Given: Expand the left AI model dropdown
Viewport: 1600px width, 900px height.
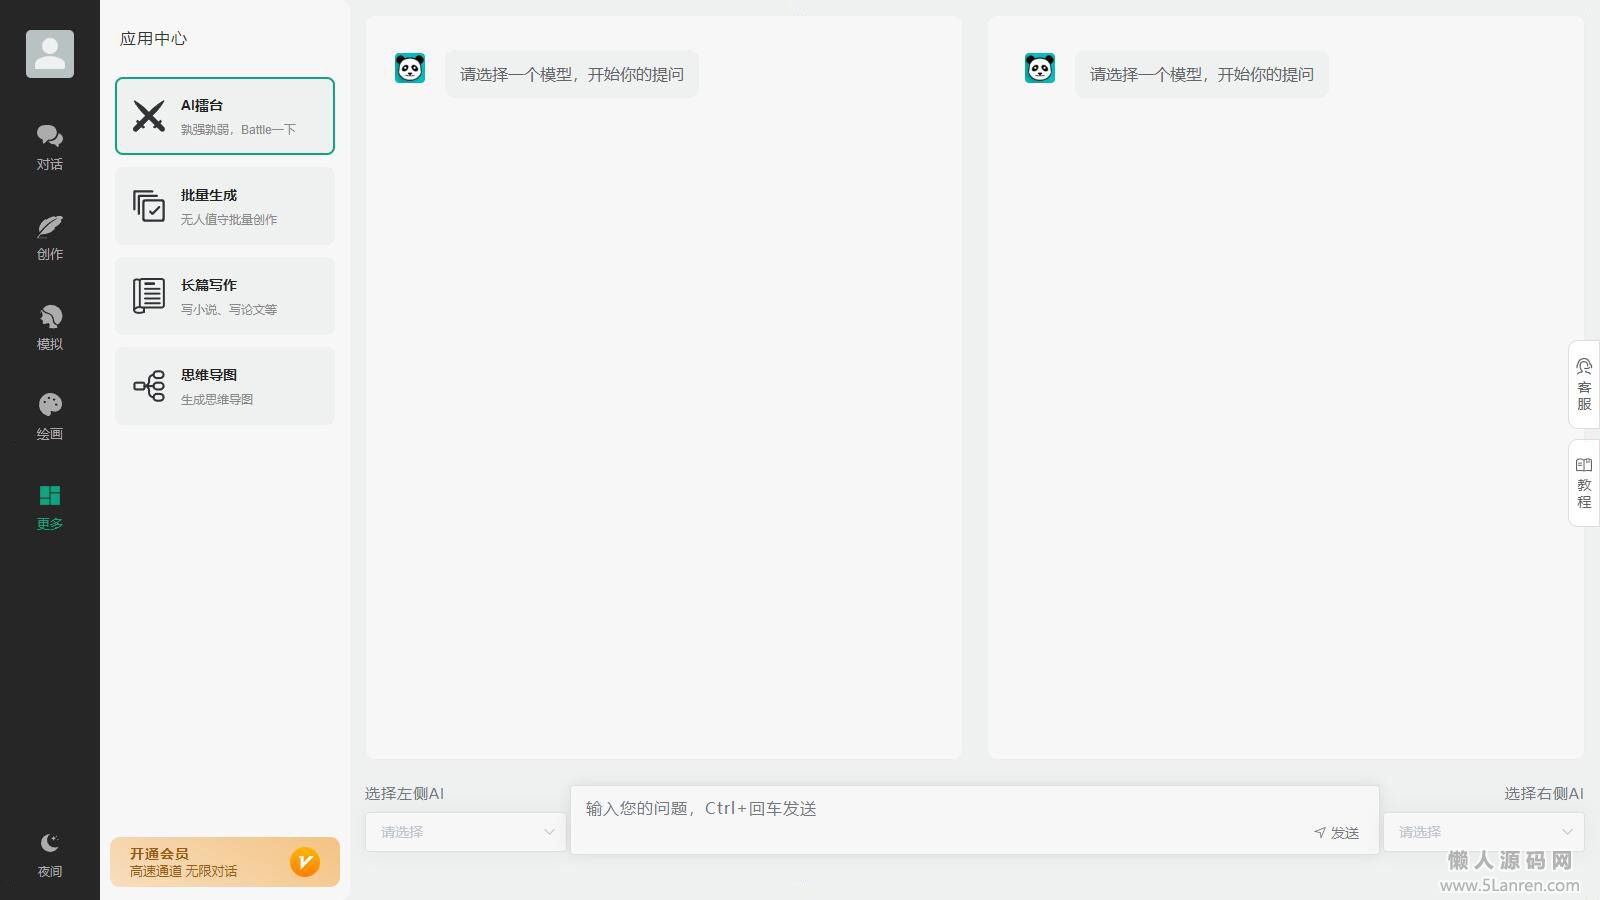Looking at the screenshot, I should coord(466,832).
